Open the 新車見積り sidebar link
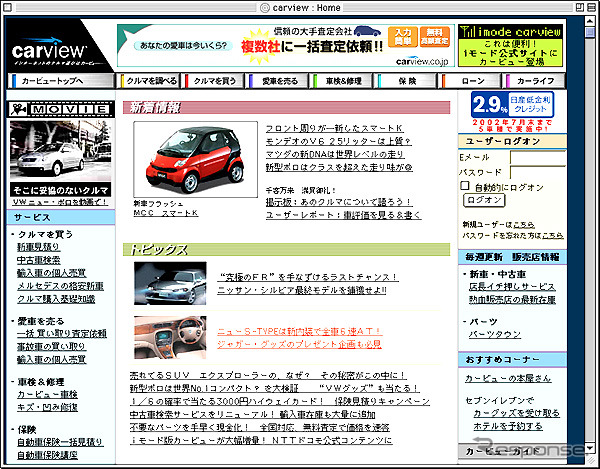 38,247
